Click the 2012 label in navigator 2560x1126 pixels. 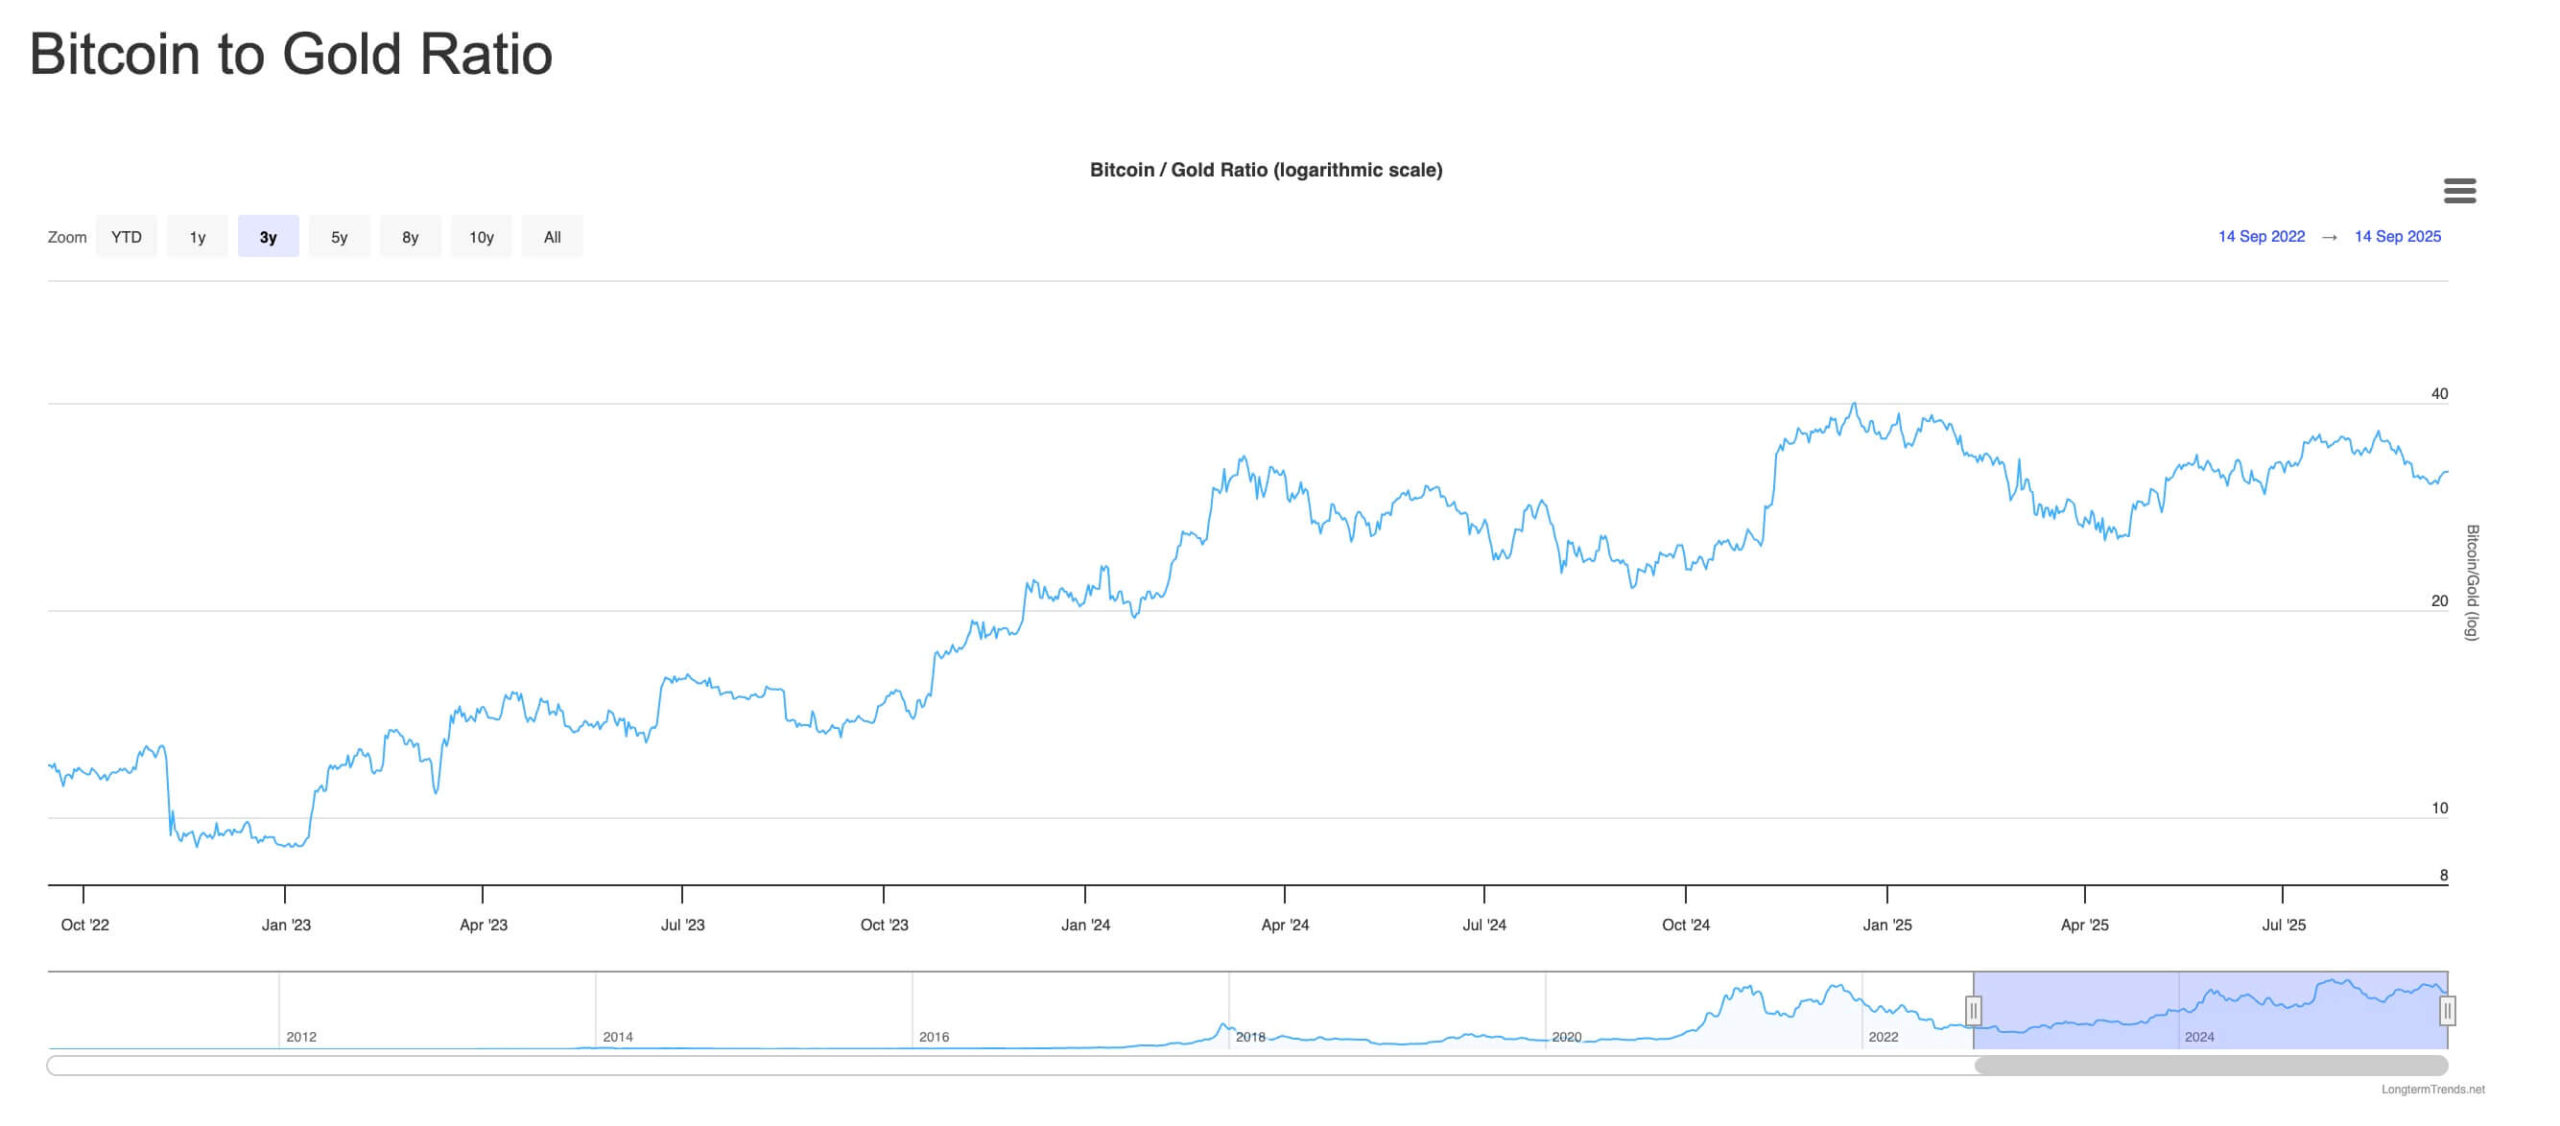(301, 1037)
